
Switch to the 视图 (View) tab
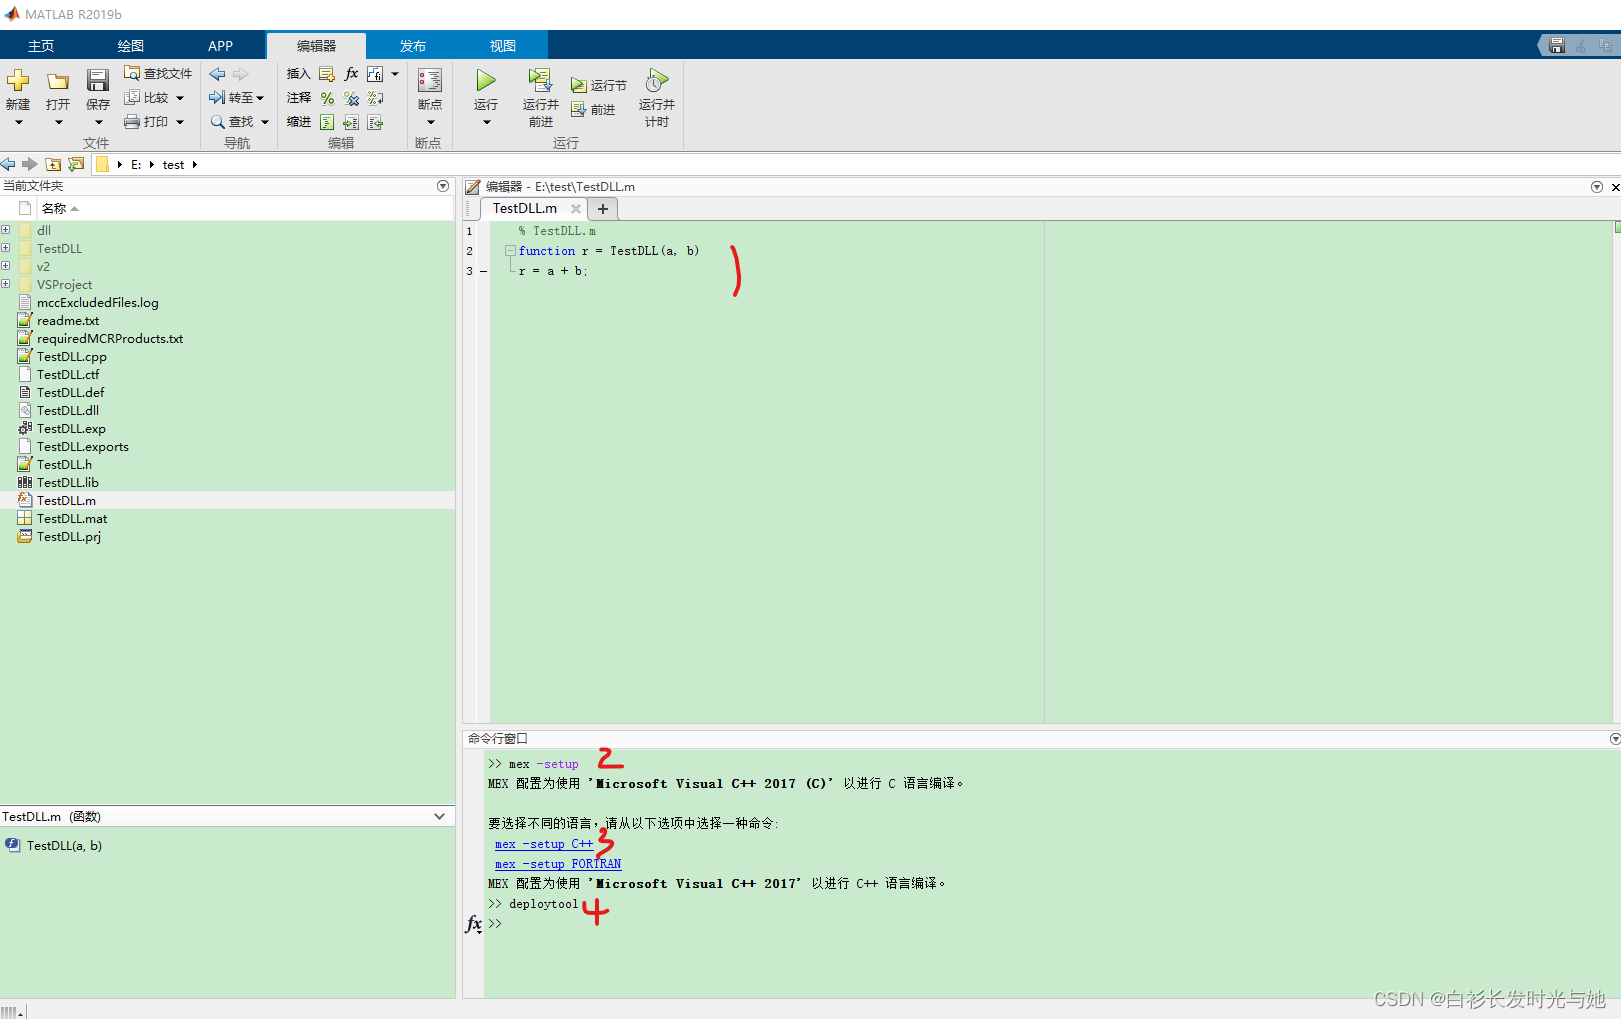tap(503, 46)
